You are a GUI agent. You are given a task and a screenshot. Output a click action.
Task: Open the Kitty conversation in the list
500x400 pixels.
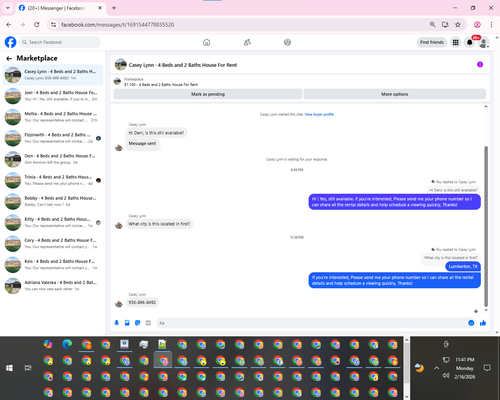coord(53,222)
